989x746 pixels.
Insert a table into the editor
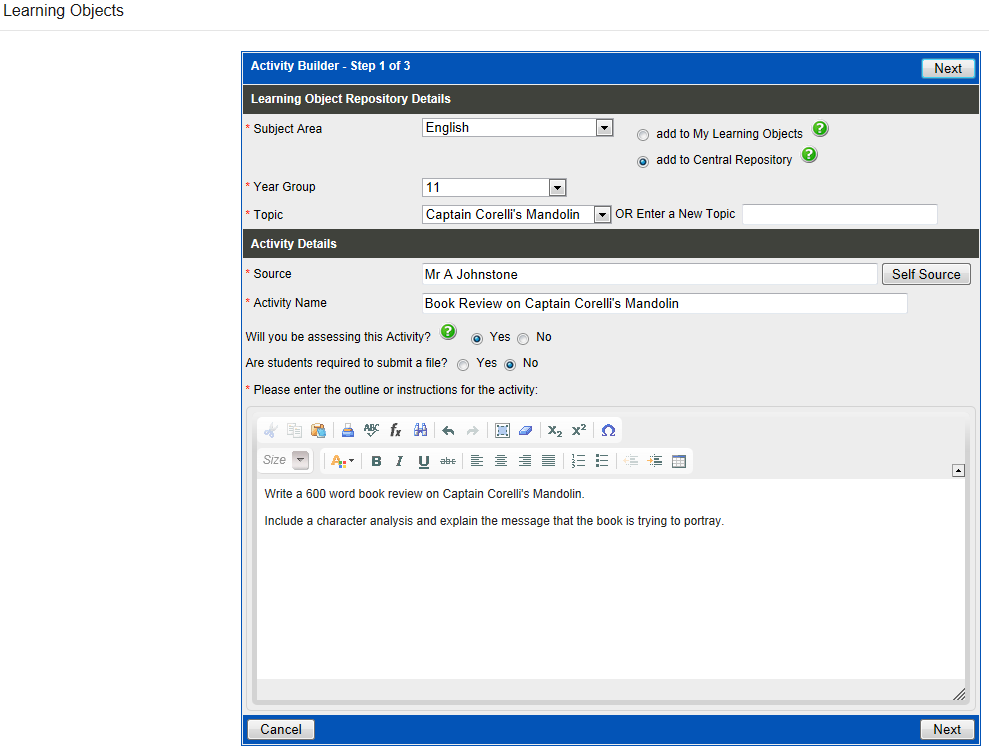point(679,461)
